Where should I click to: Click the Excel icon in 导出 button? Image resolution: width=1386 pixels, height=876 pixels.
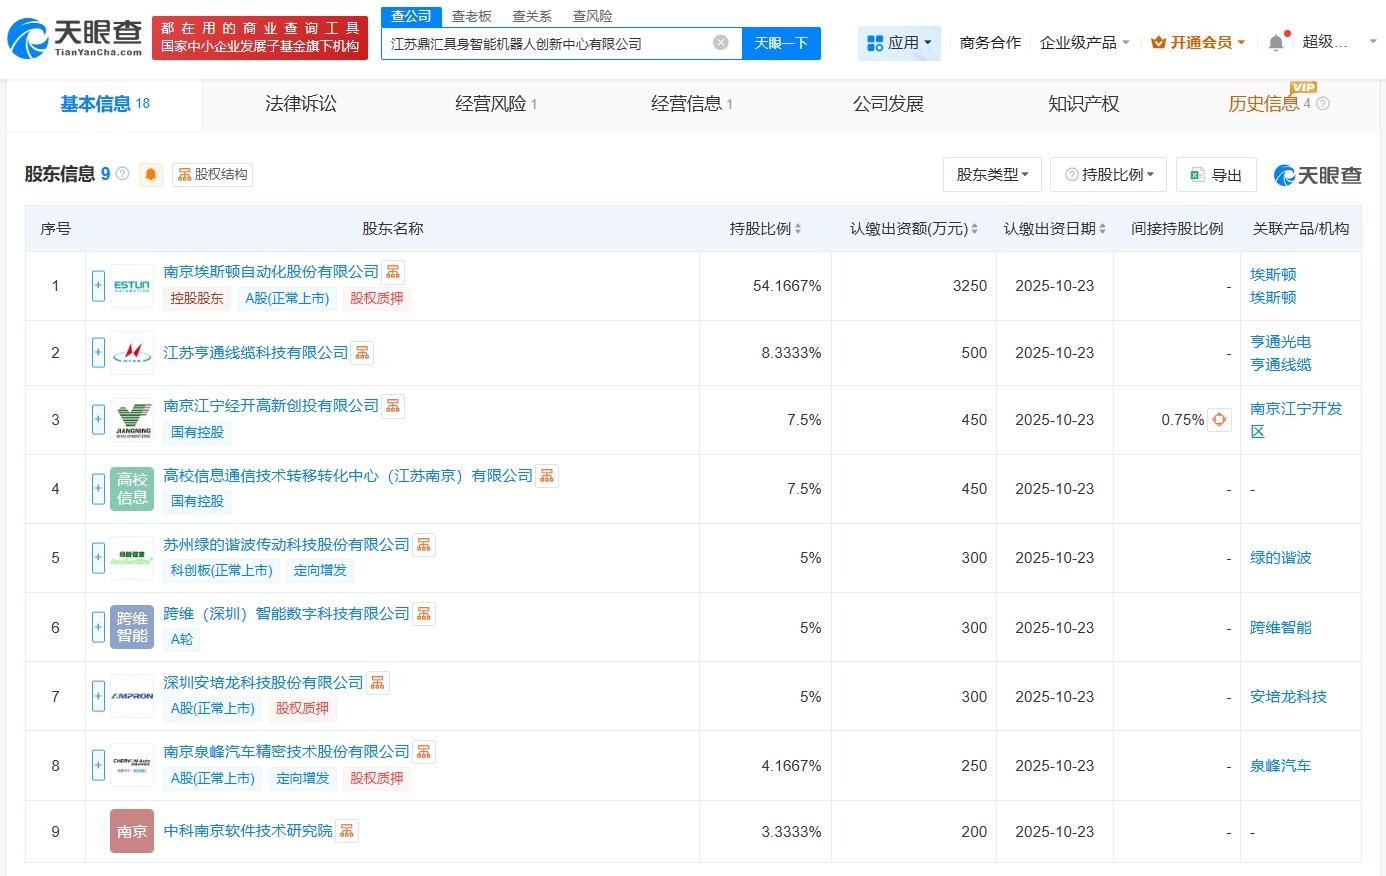(x=1195, y=174)
